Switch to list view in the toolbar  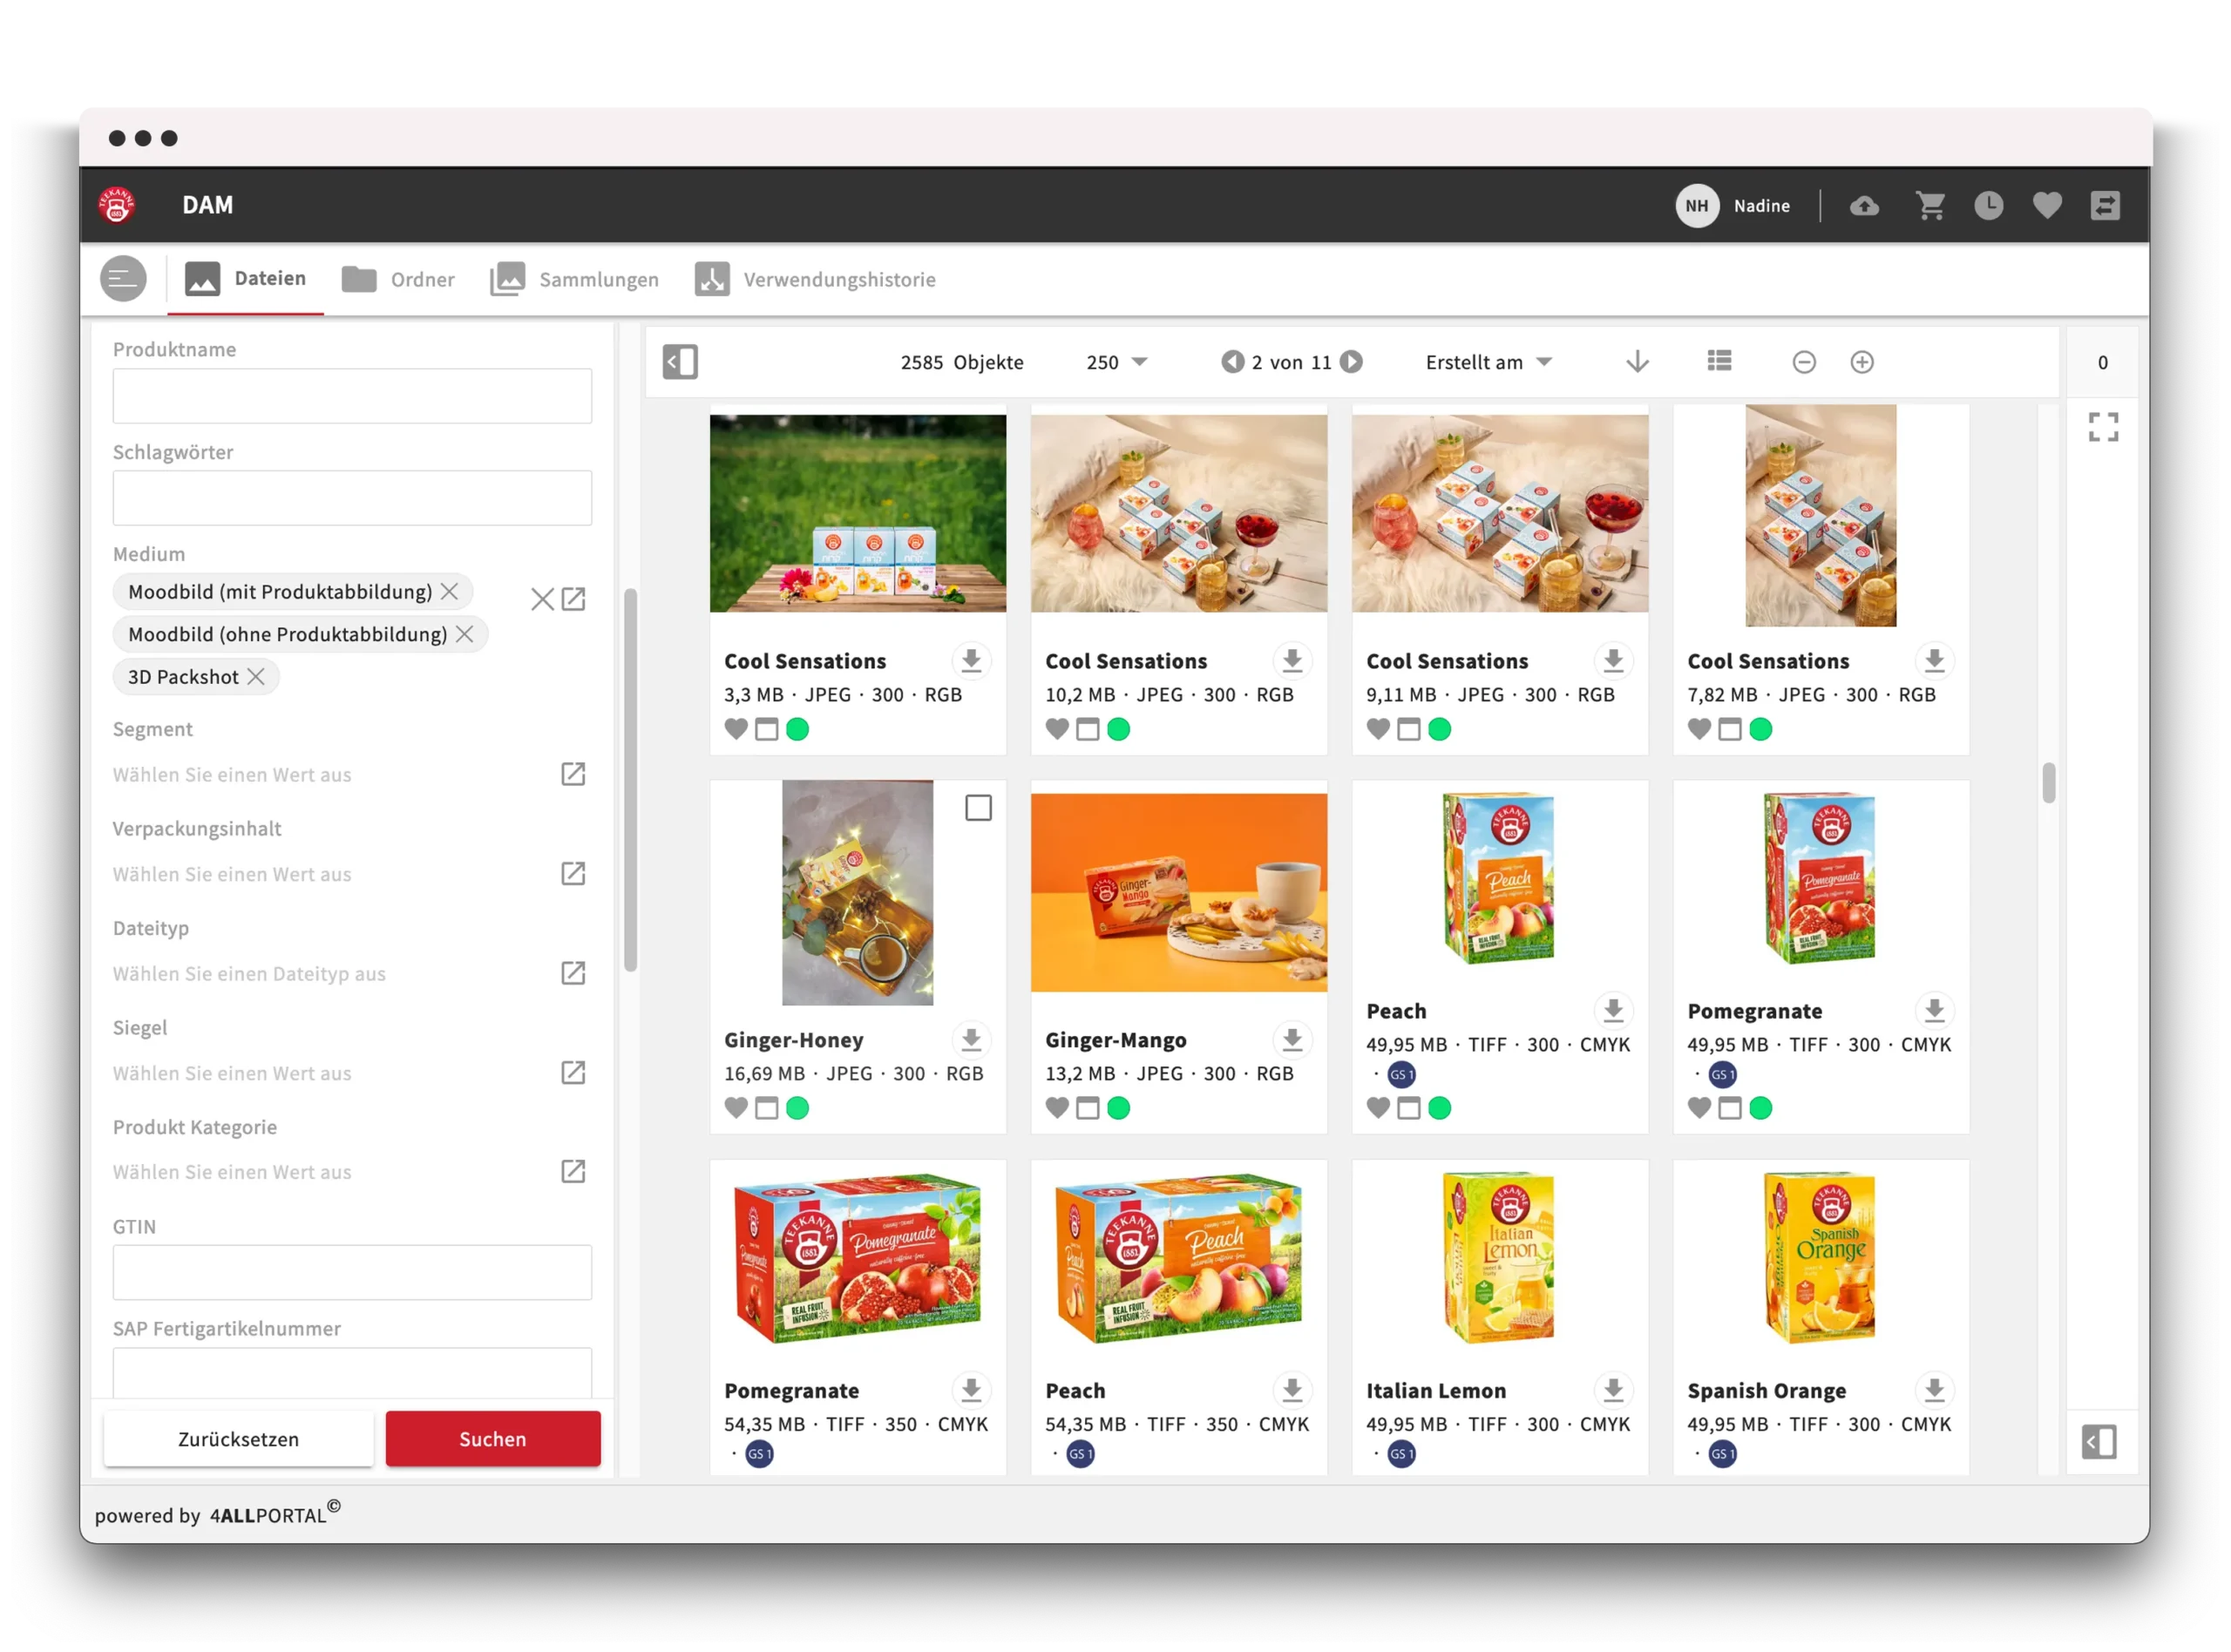1719,362
